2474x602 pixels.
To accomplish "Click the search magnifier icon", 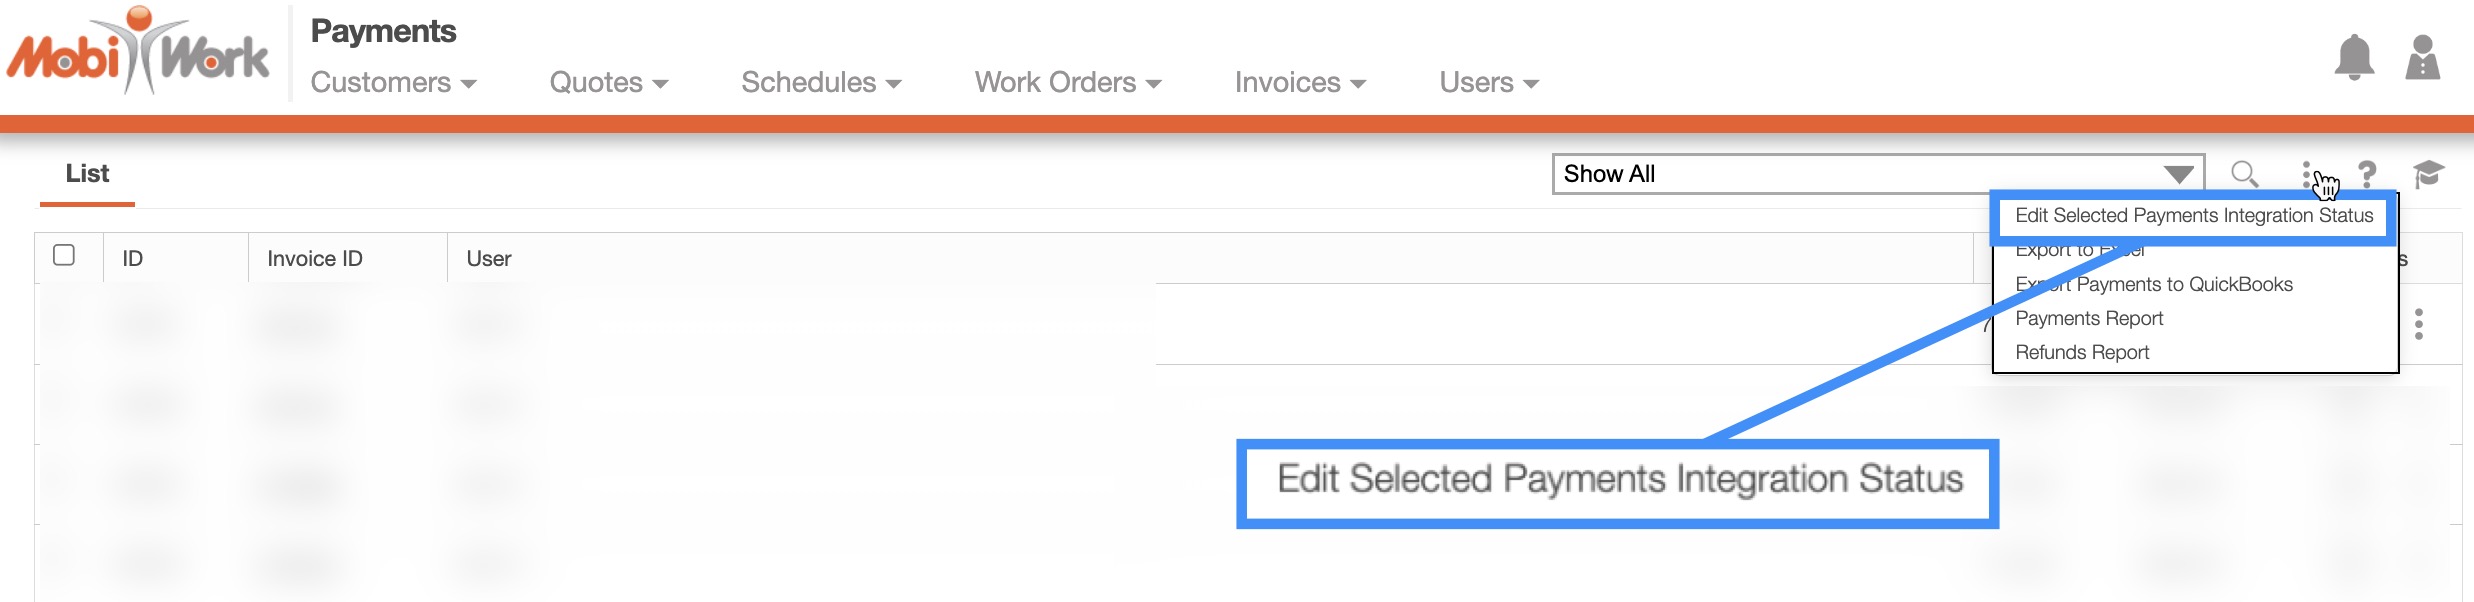I will click(x=2244, y=174).
